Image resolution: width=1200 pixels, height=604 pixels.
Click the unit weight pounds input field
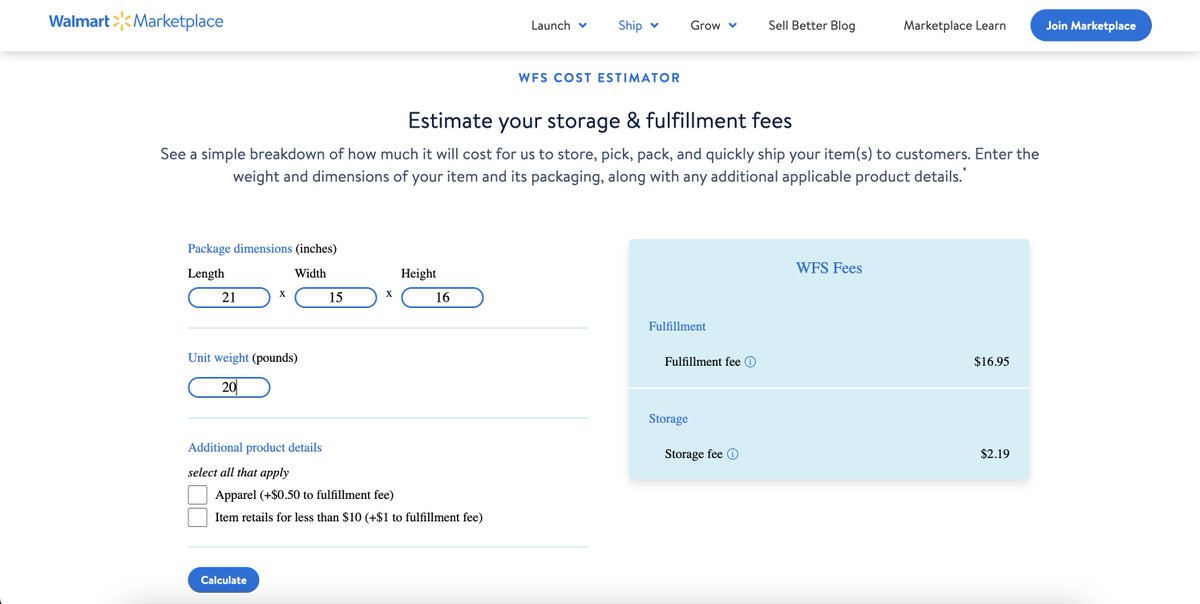[229, 386]
